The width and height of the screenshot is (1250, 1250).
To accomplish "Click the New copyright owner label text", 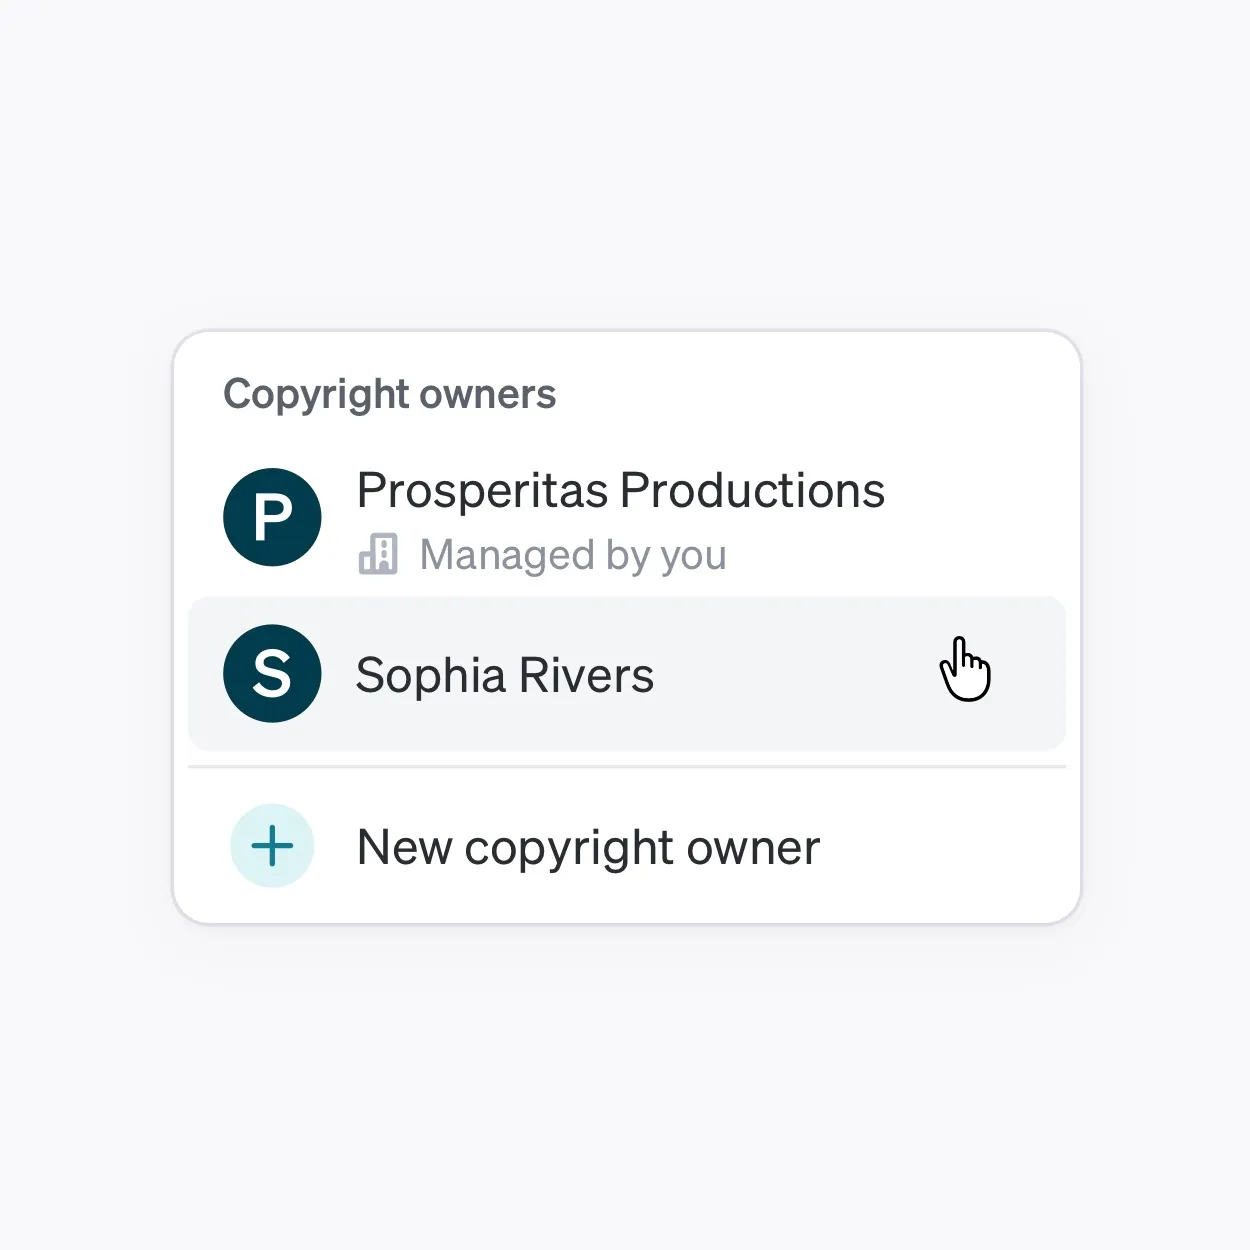I will [589, 849].
